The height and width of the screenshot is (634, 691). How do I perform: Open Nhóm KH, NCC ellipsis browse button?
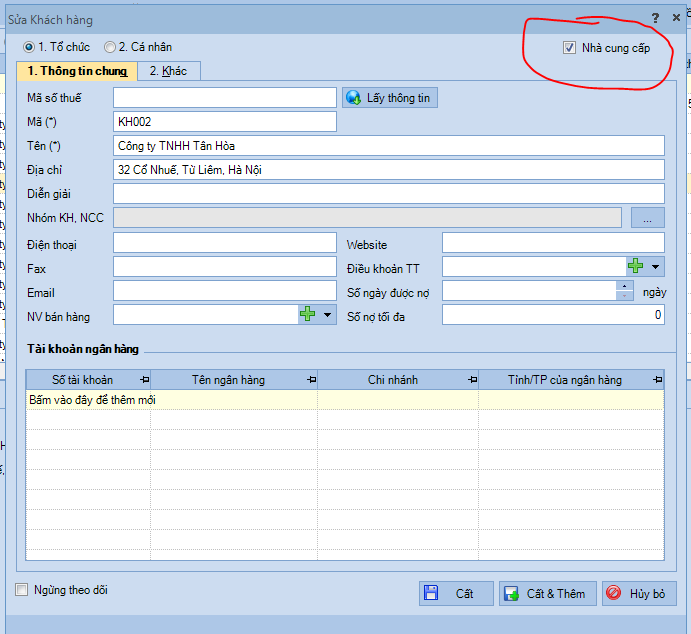coord(647,218)
